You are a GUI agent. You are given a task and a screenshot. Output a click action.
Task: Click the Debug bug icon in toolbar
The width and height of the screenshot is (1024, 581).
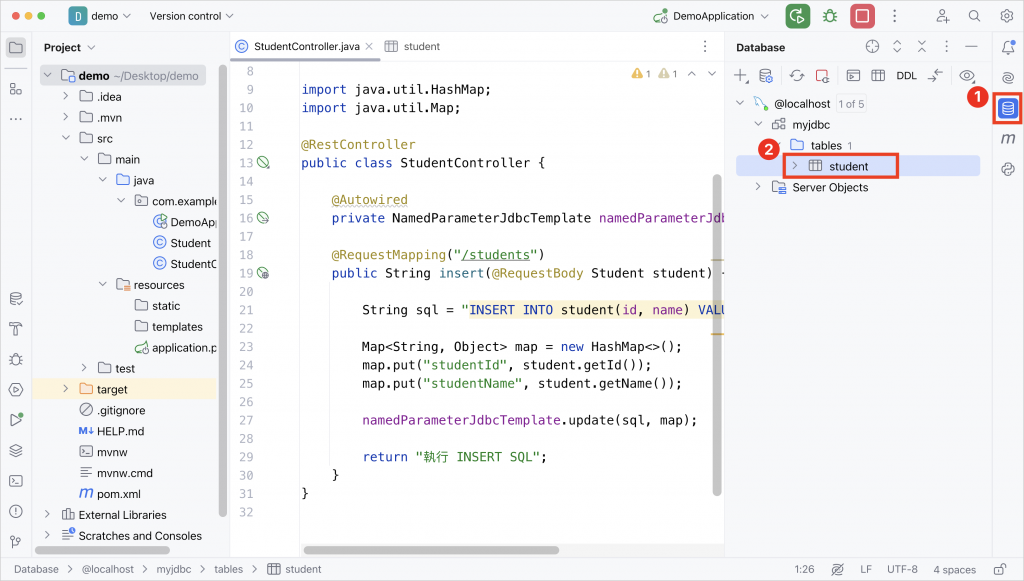pos(830,16)
